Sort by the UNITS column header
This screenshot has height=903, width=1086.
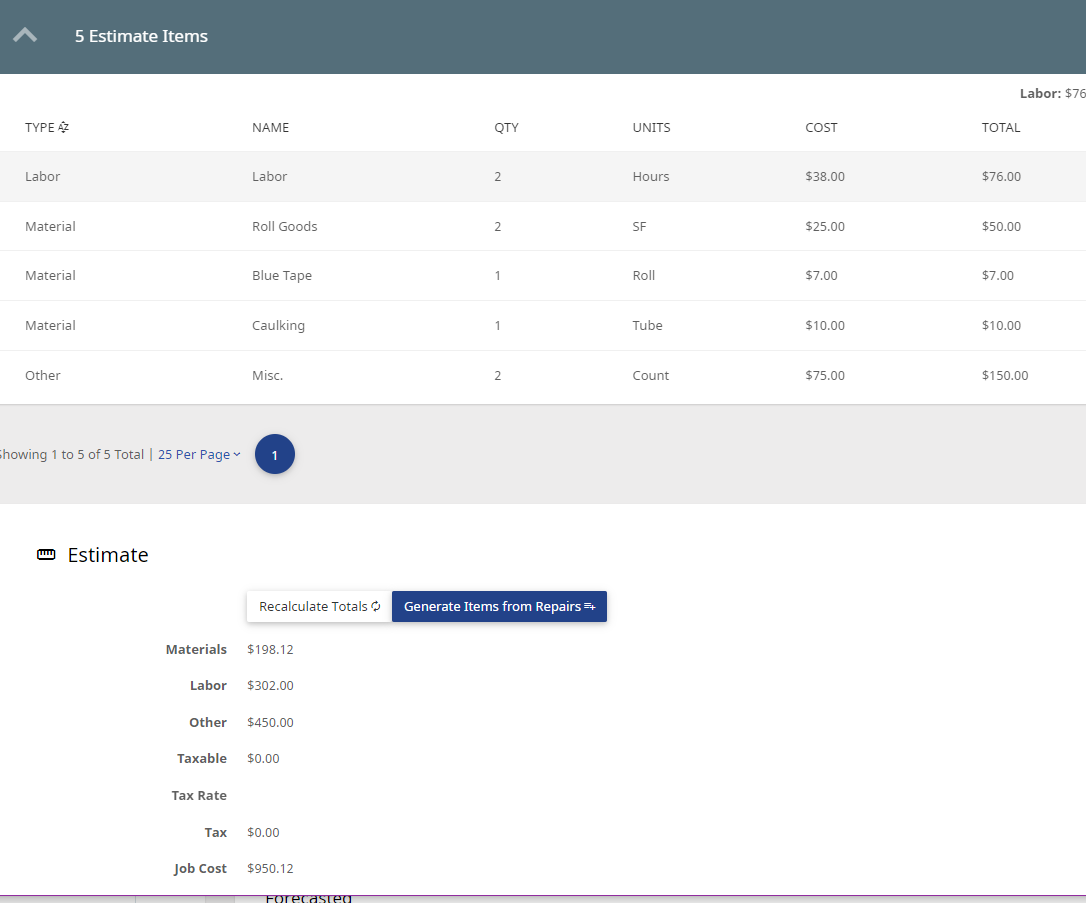pos(651,127)
